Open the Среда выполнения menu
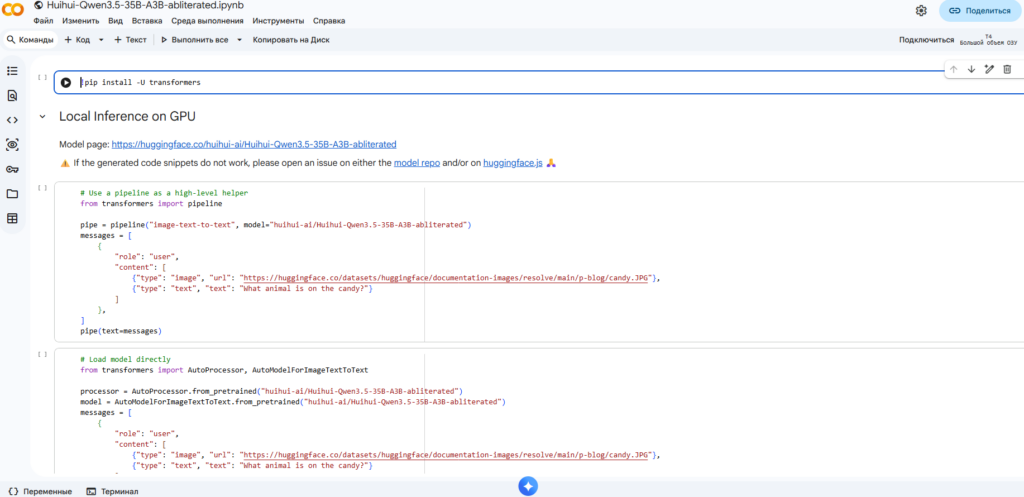The width and height of the screenshot is (1024, 497). tap(208, 21)
